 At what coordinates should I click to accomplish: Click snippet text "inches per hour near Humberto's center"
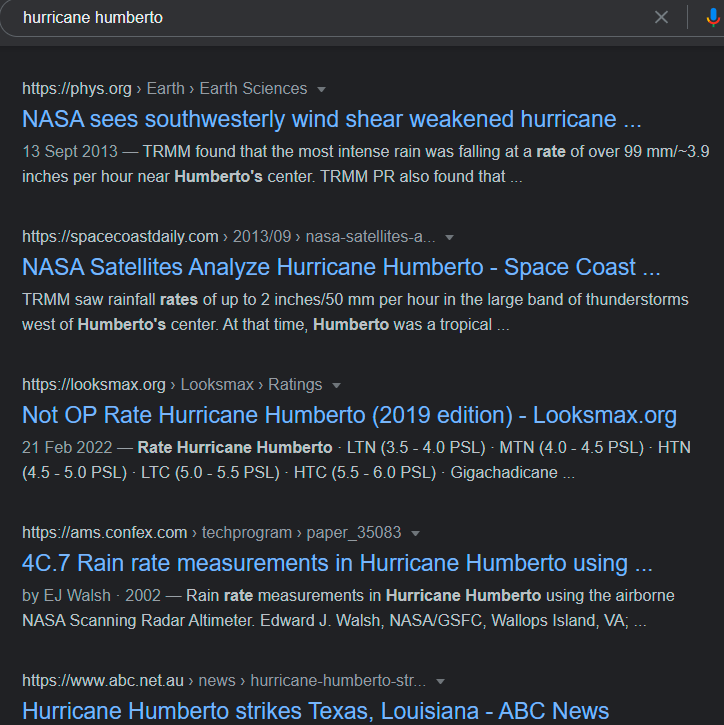pyautogui.click(x=167, y=177)
